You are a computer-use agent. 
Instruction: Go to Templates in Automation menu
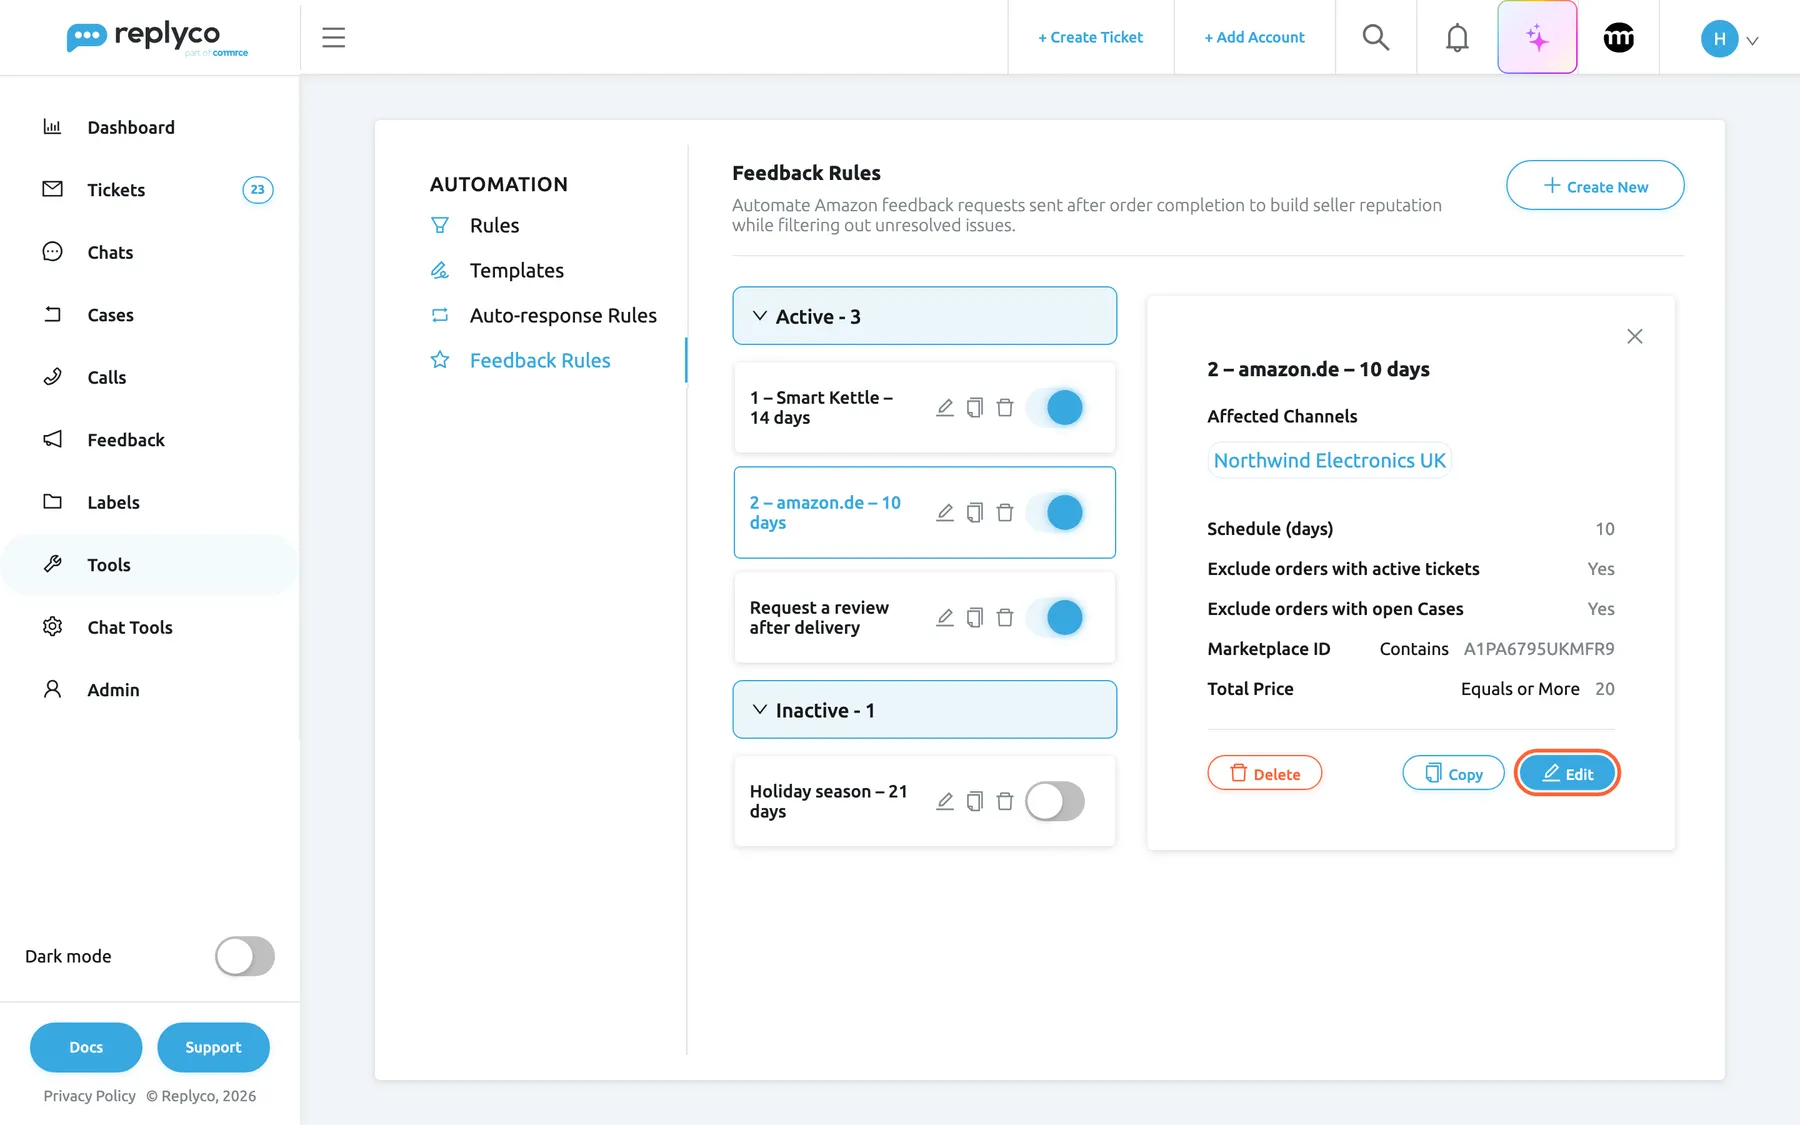tap(516, 270)
